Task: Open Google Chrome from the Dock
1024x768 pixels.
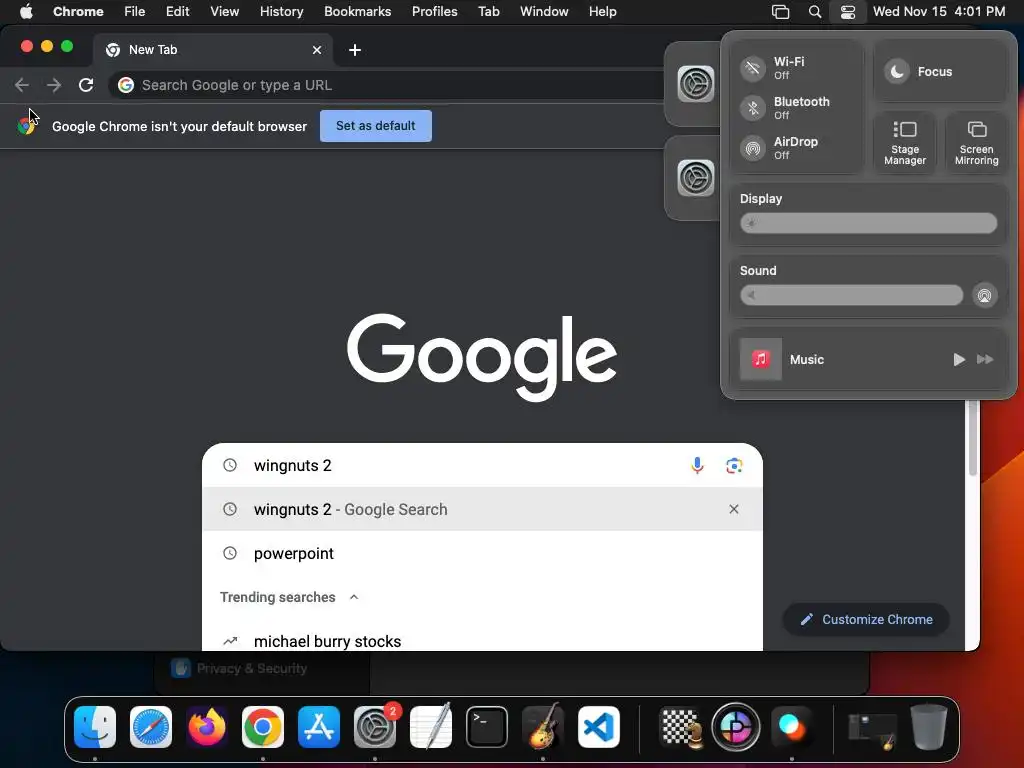Action: pyautogui.click(x=263, y=727)
